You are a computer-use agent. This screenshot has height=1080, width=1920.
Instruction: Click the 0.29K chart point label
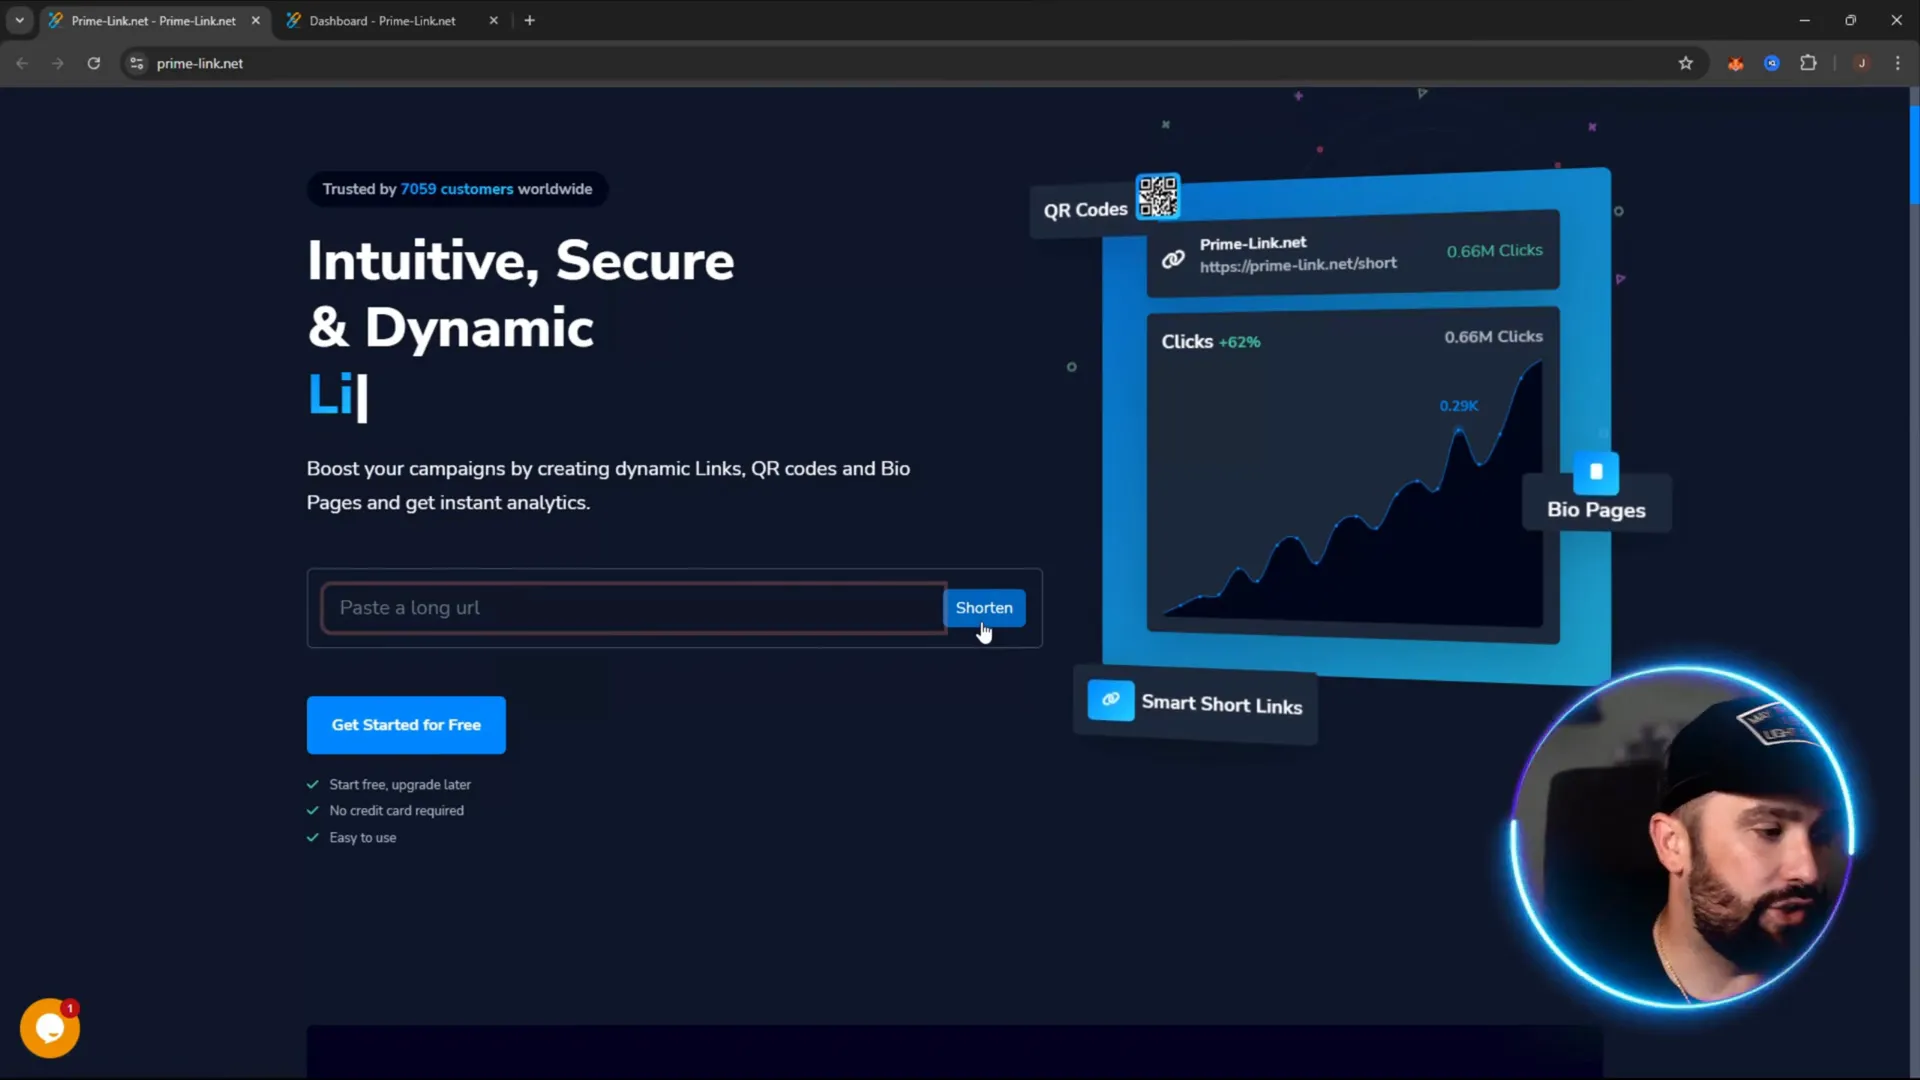coord(1458,405)
